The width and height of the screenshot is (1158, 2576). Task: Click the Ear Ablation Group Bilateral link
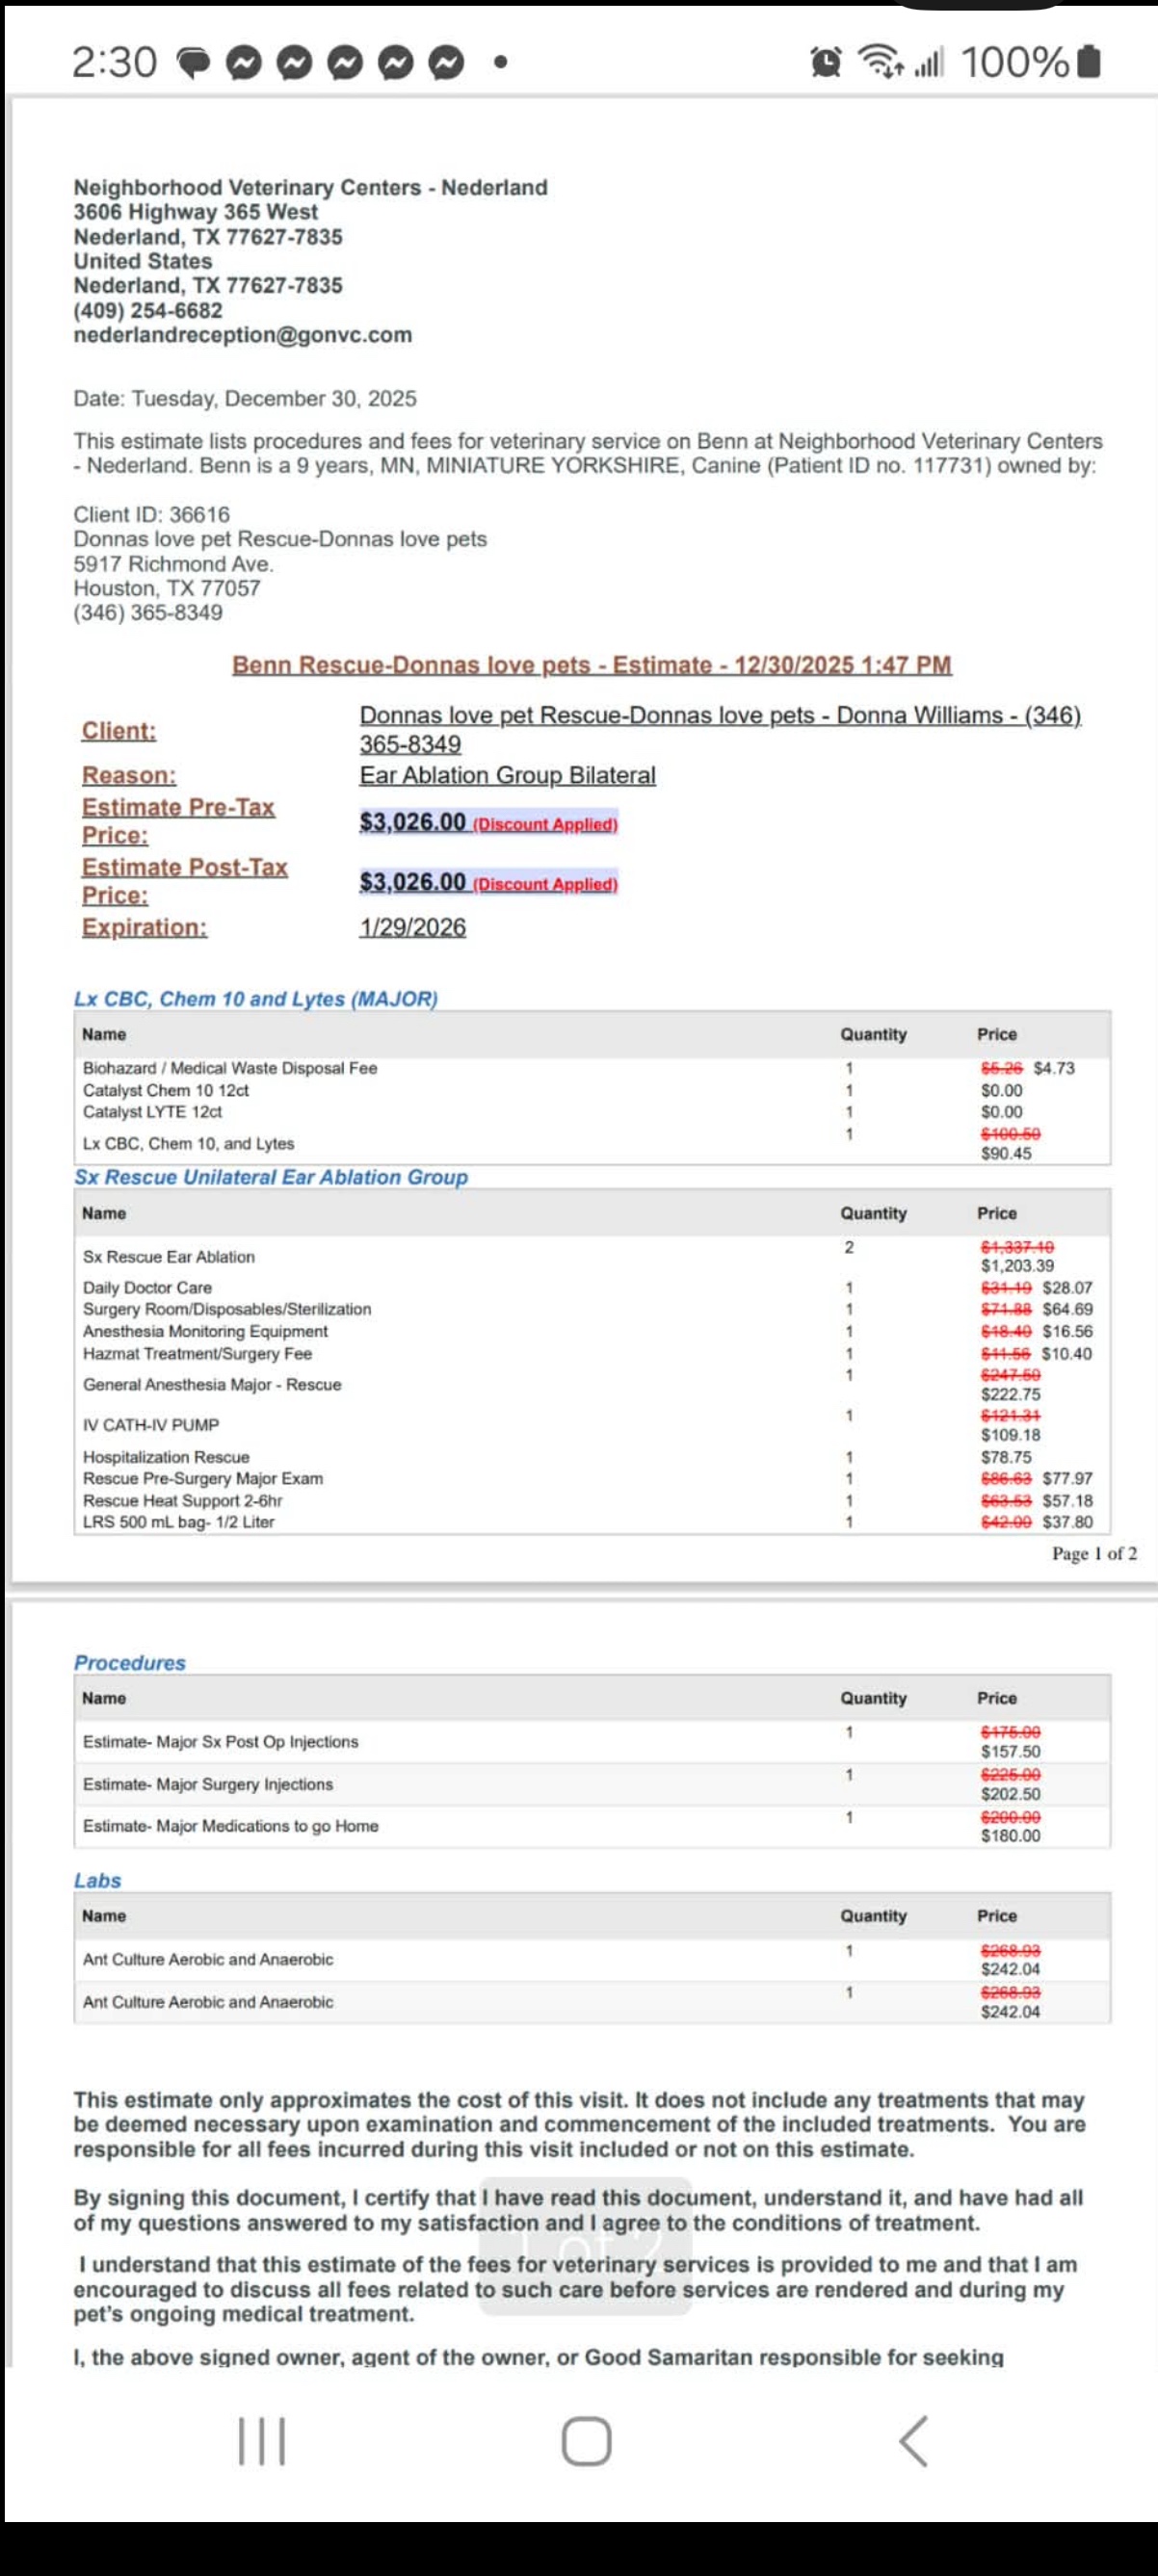[507, 775]
